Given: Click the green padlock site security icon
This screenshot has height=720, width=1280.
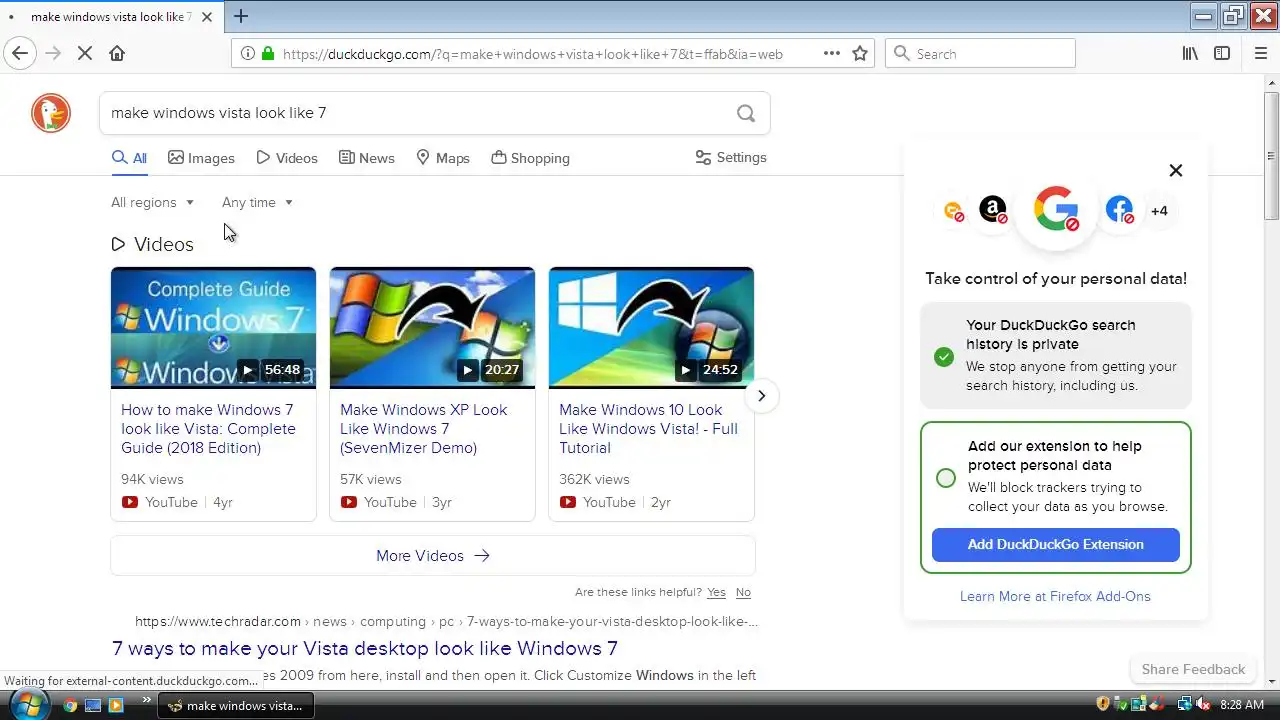Looking at the screenshot, I should pos(267,54).
